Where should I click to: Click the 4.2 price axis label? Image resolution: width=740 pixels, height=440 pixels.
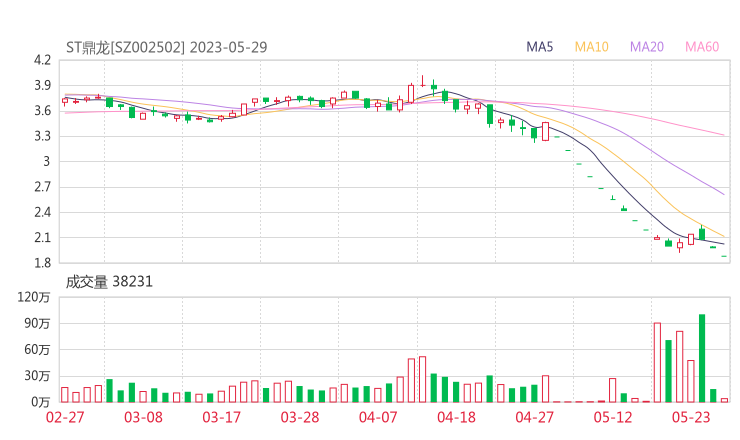42,60
